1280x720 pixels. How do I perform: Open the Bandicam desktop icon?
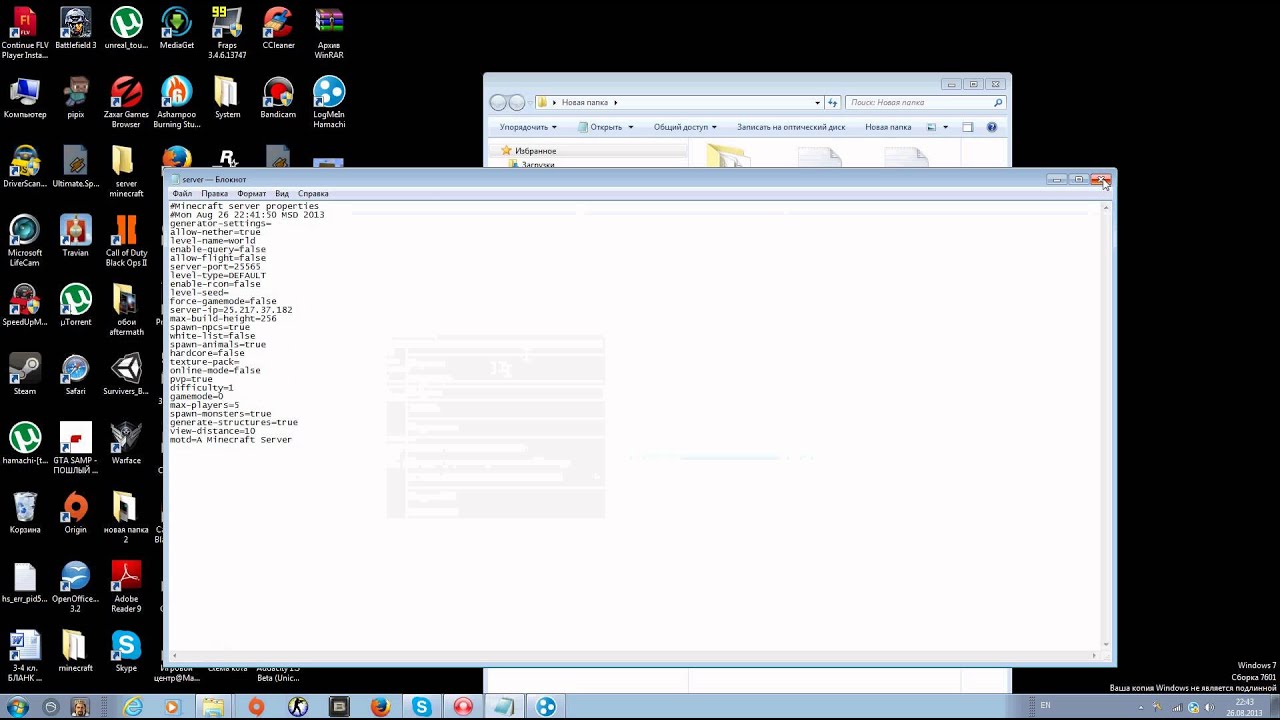[278, 98]
